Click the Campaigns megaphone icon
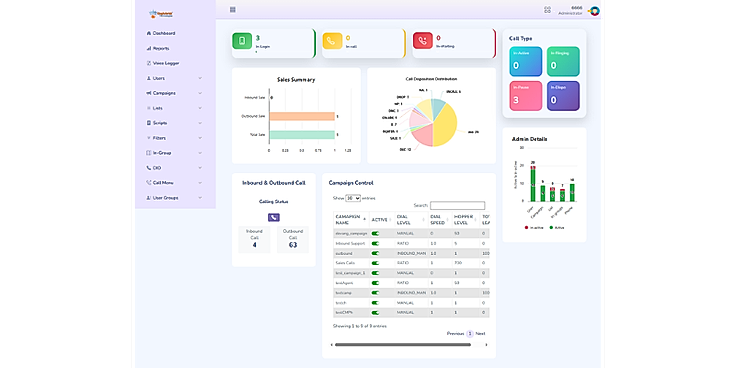 [x=149, y=93]
